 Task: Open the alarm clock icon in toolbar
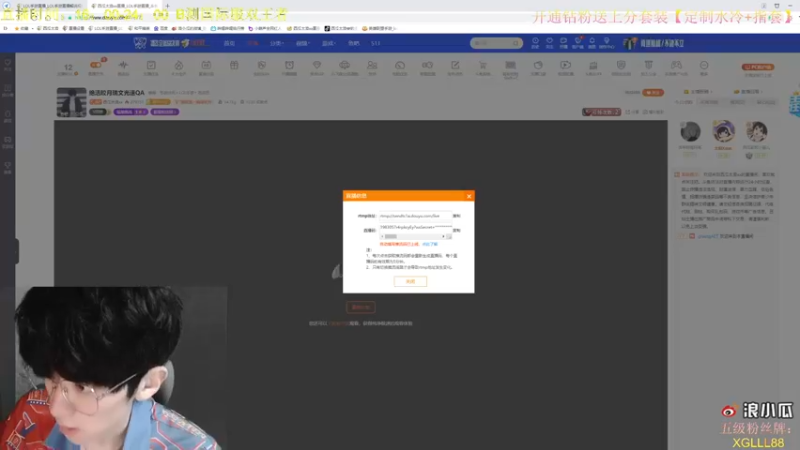[x=289, y=67]
